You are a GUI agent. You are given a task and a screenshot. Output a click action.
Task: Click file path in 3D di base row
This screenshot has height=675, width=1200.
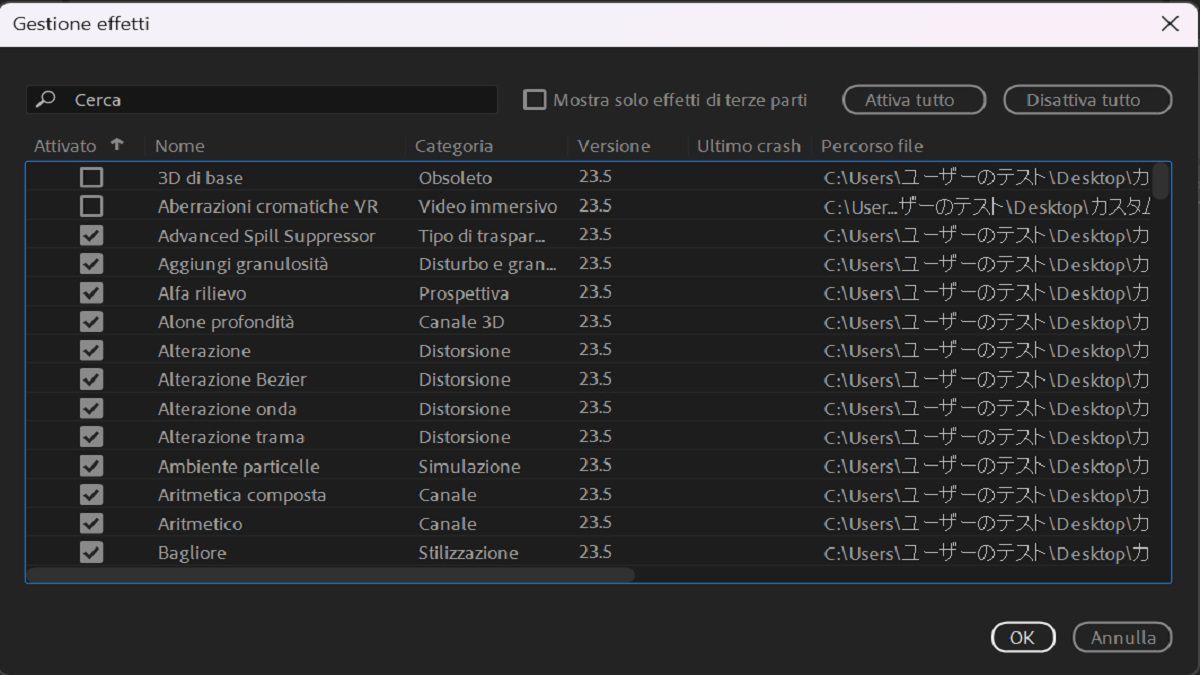coord(986,178)
